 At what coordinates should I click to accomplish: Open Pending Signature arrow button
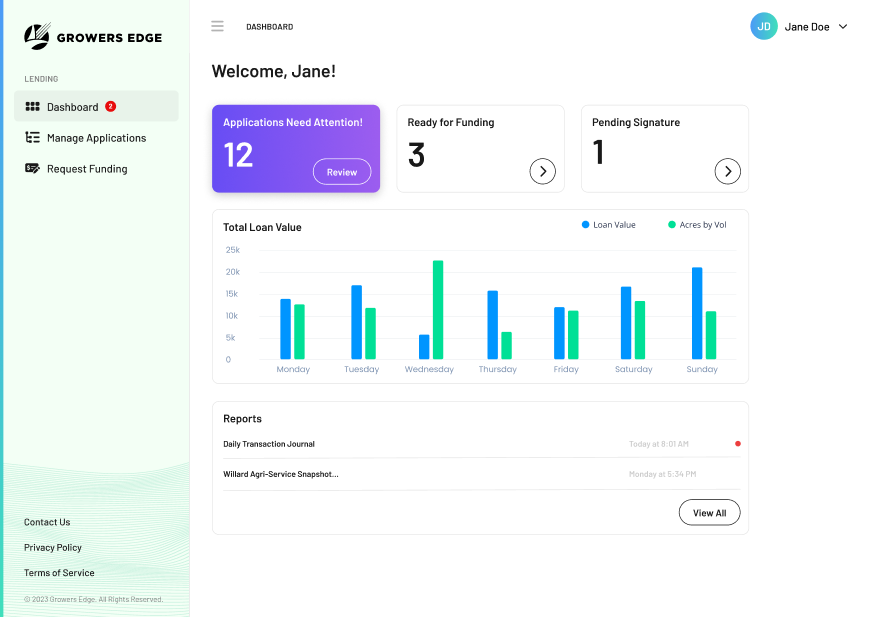[727, 171]
